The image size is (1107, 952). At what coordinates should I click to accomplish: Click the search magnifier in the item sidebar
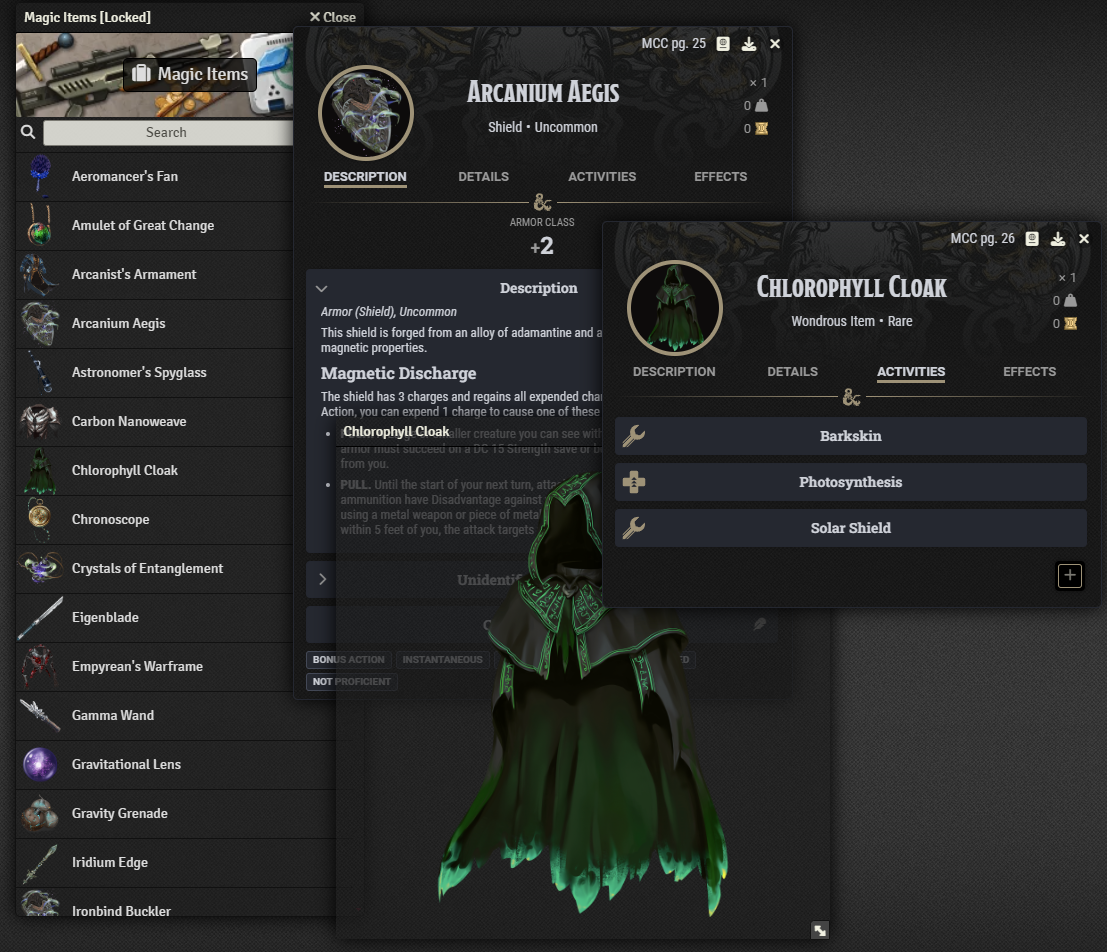27,131
